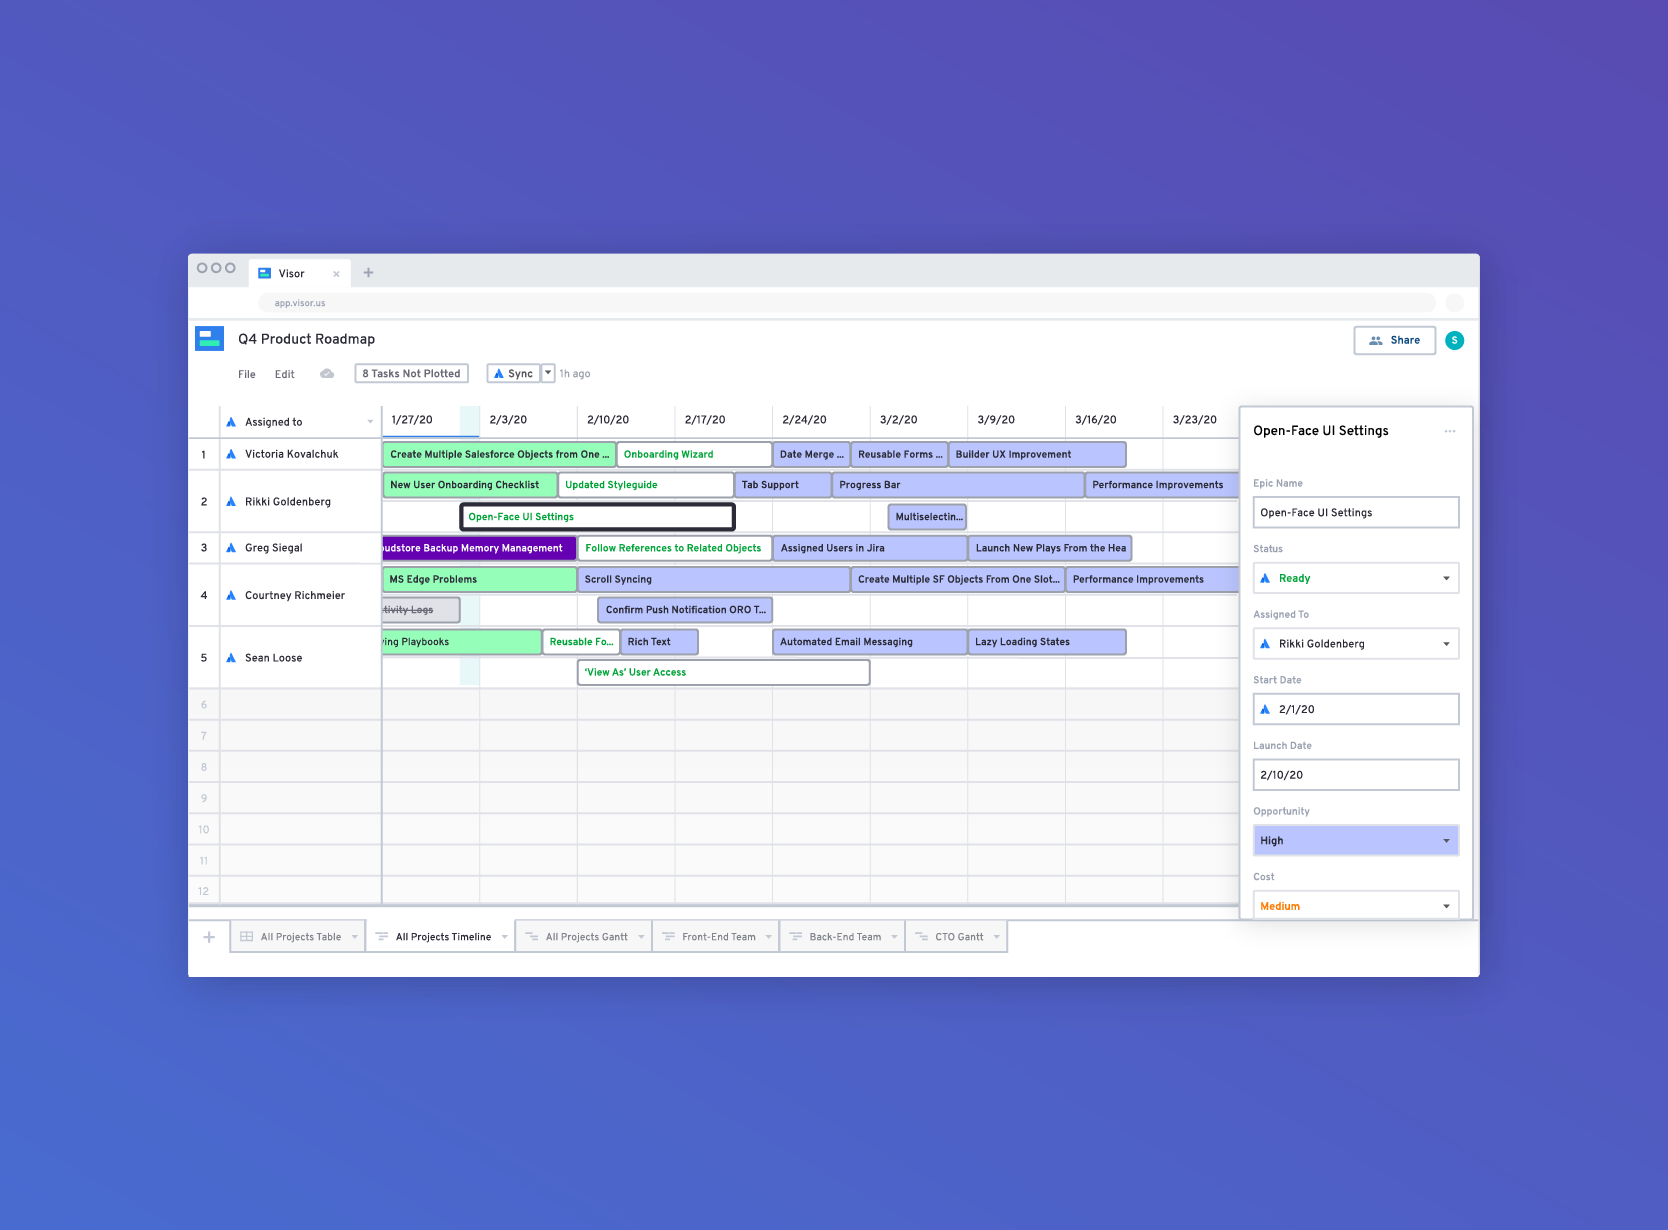Screen dimensions: 1668x1230
Task: Close the Visor browser tab
Action: point(336,274)
